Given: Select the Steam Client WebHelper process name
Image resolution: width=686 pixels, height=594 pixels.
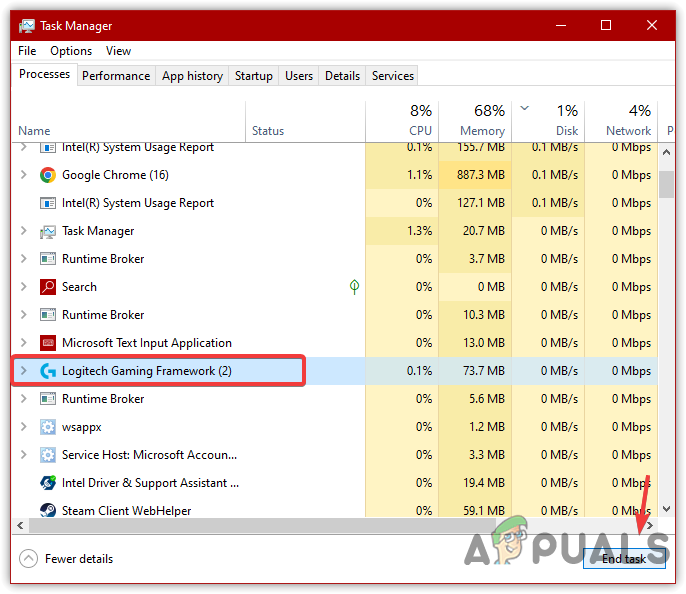Looking at the screenshot, I should point(126,510).
